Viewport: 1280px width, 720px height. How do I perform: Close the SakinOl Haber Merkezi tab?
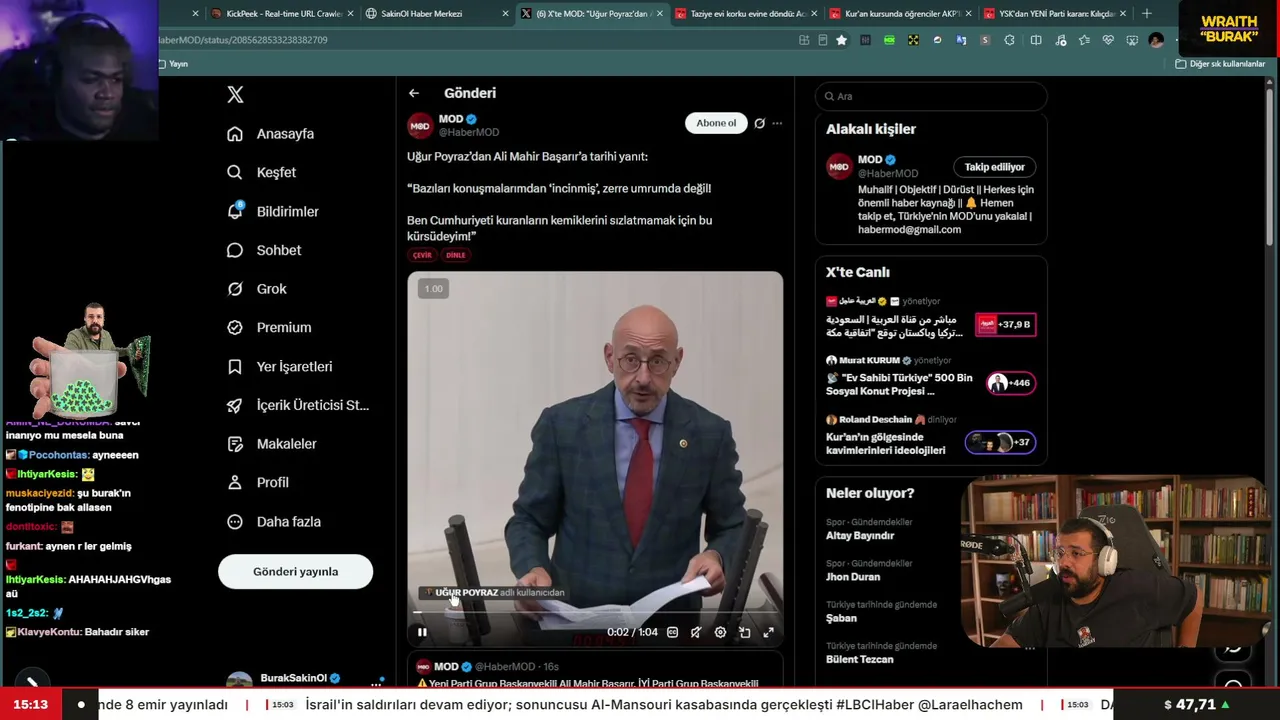click(x=505, y=14)
